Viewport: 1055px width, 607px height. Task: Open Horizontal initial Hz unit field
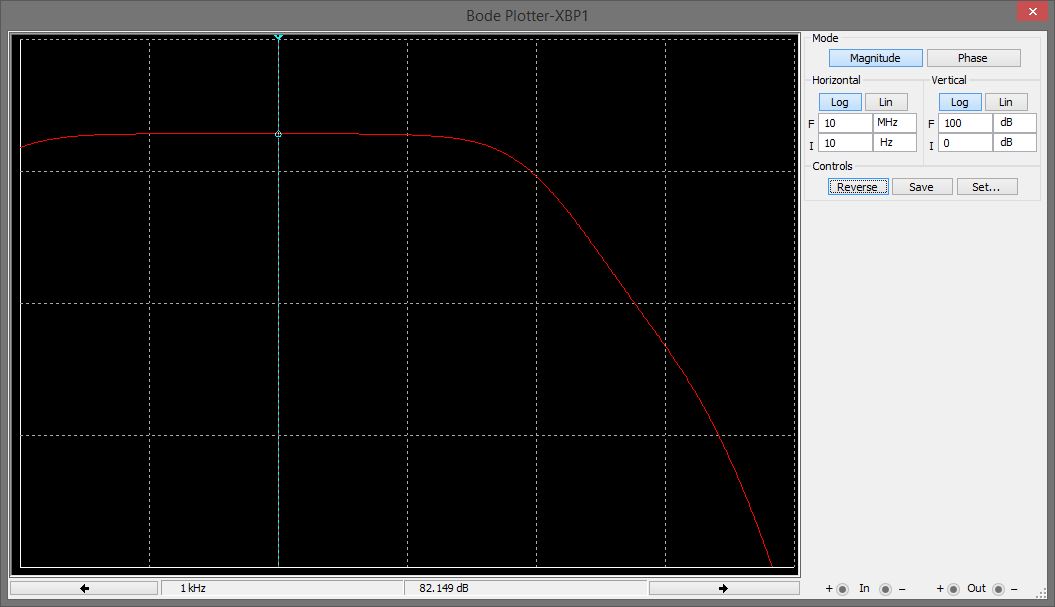[895, 143]
